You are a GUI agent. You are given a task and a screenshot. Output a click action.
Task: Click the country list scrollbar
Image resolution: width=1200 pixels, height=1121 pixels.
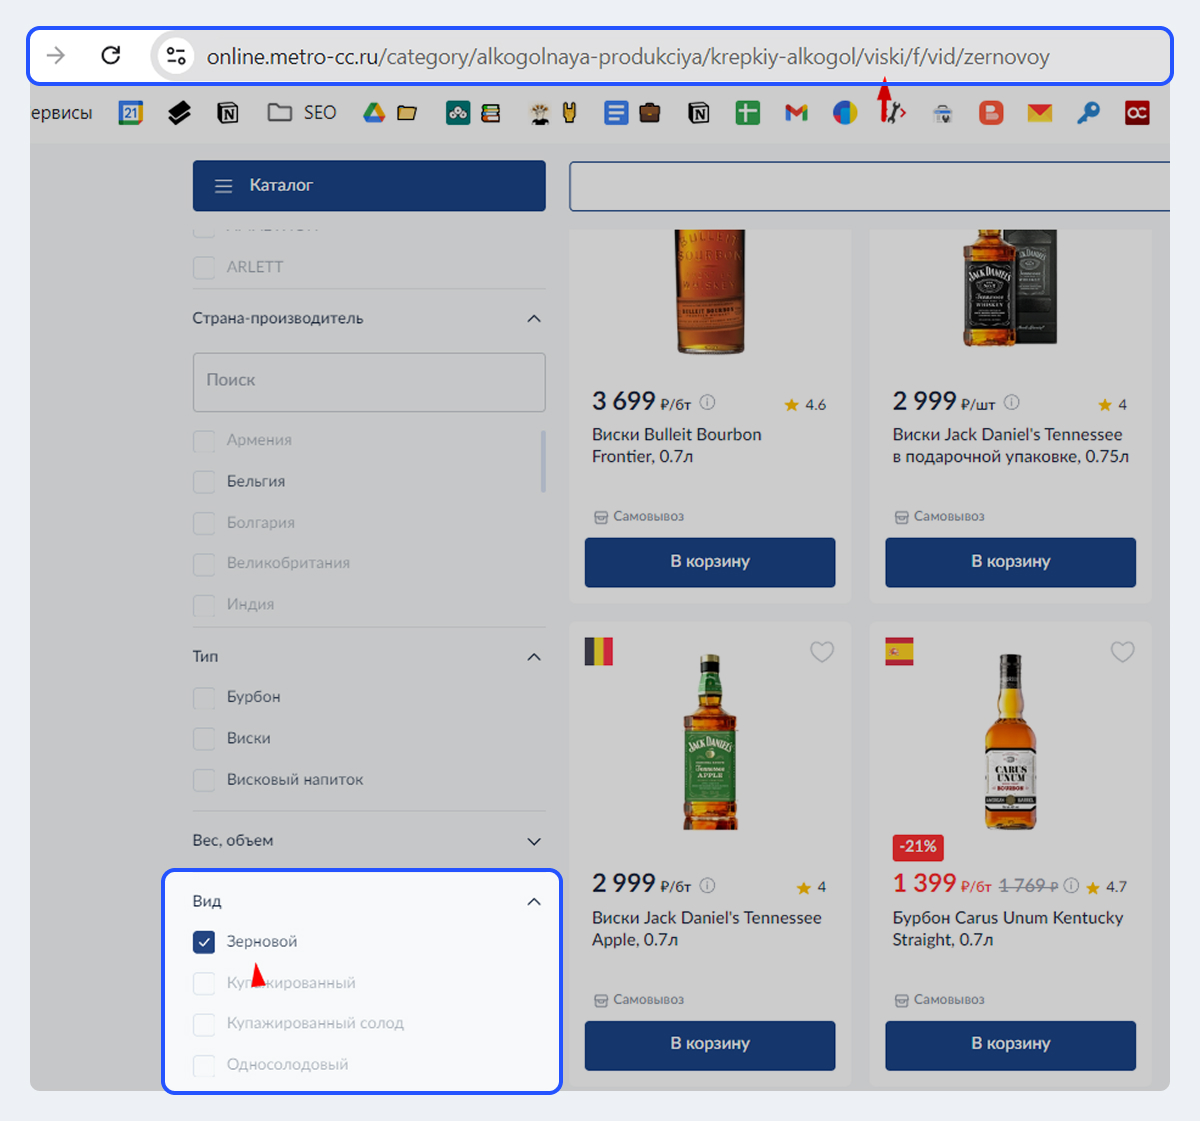[x=543, y=461]
